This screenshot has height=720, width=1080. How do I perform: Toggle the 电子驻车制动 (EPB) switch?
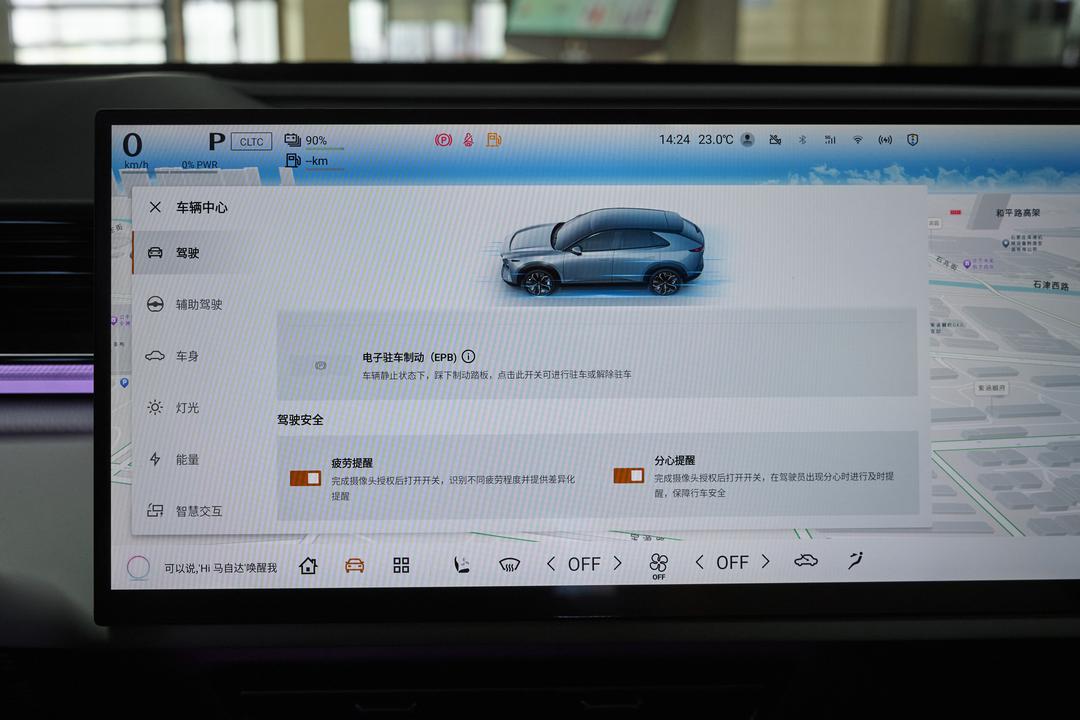(320, 365)
